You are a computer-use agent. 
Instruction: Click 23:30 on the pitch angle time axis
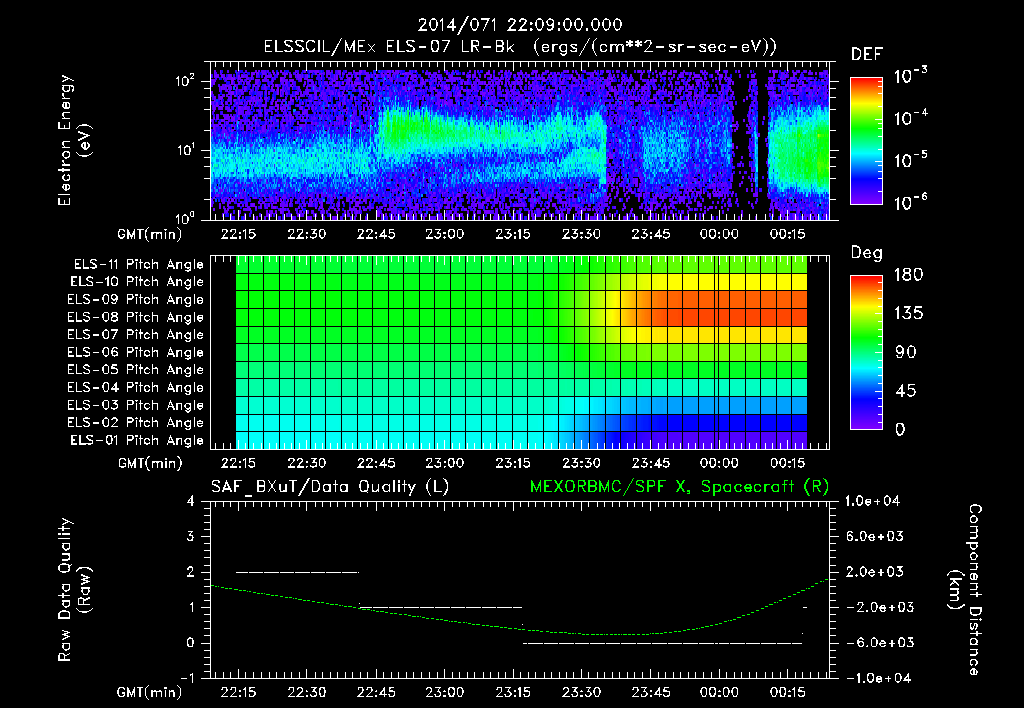(x=581, y=463)
